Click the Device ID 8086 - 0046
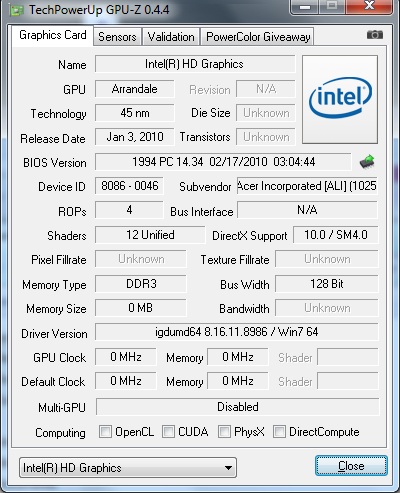Viewport: 400px width, 493px height. coord(129,186)
